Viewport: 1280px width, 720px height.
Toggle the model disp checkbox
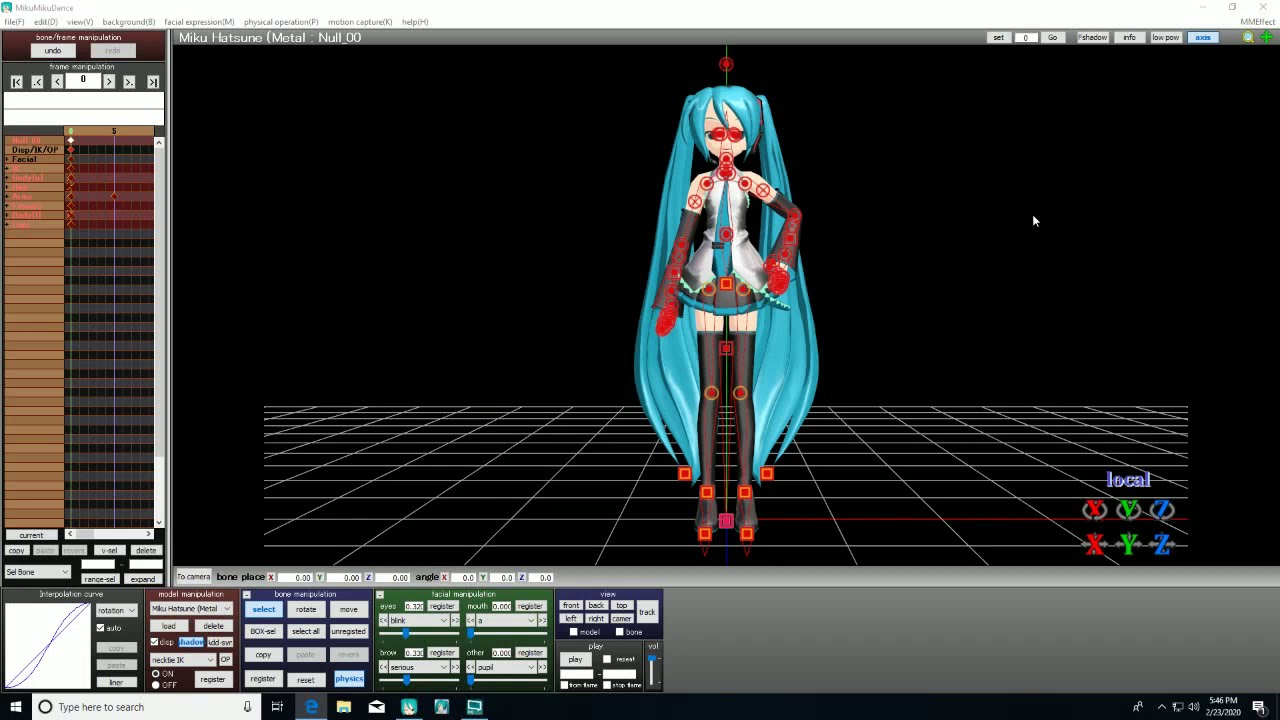point(154,642)
